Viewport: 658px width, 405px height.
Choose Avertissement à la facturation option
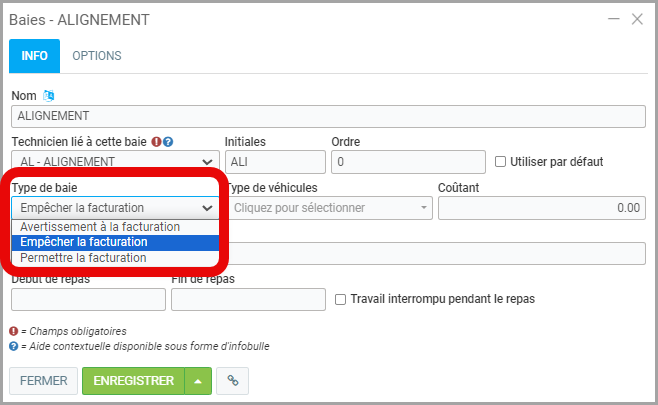tap(100, 227)
